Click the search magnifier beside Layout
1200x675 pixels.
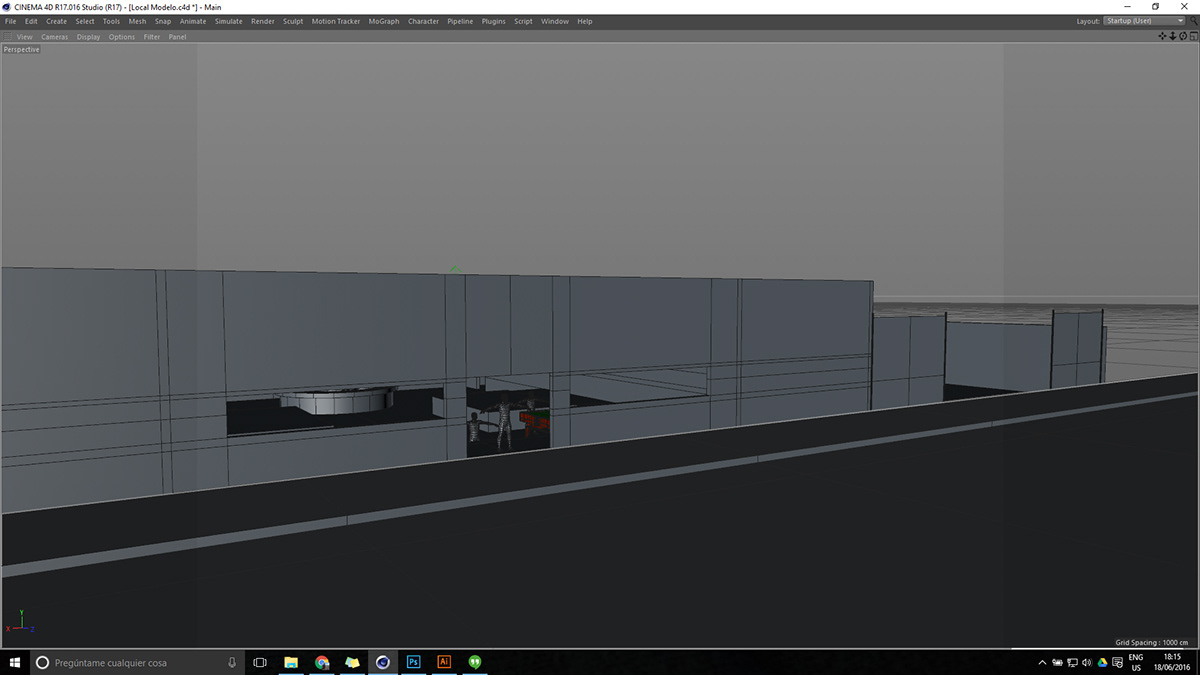click(1194, 21)
